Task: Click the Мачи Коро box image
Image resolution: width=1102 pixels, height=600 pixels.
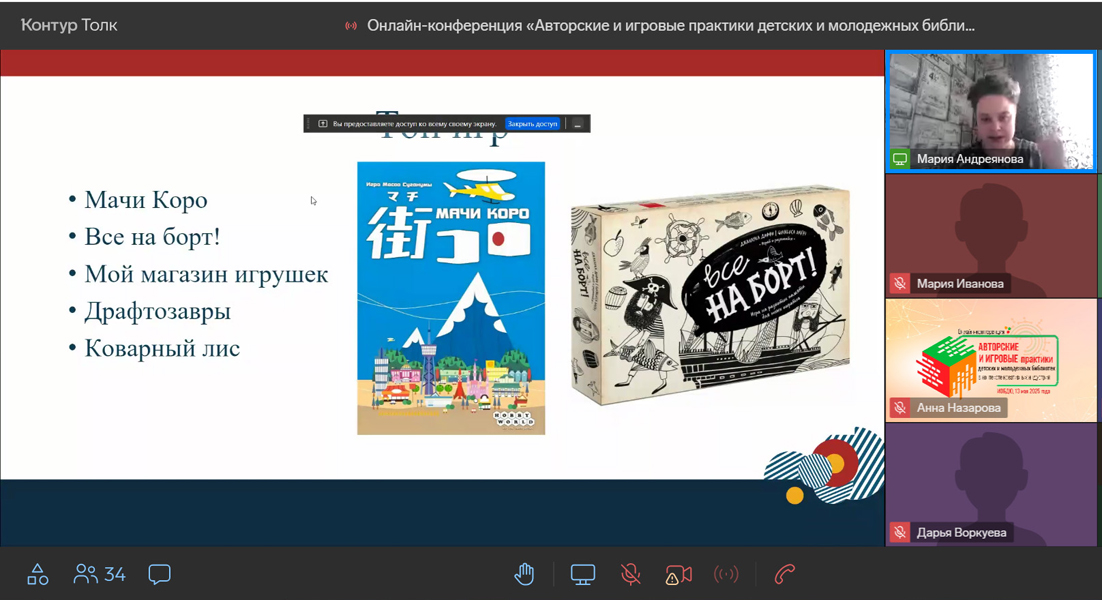Action: pos(451,298)
